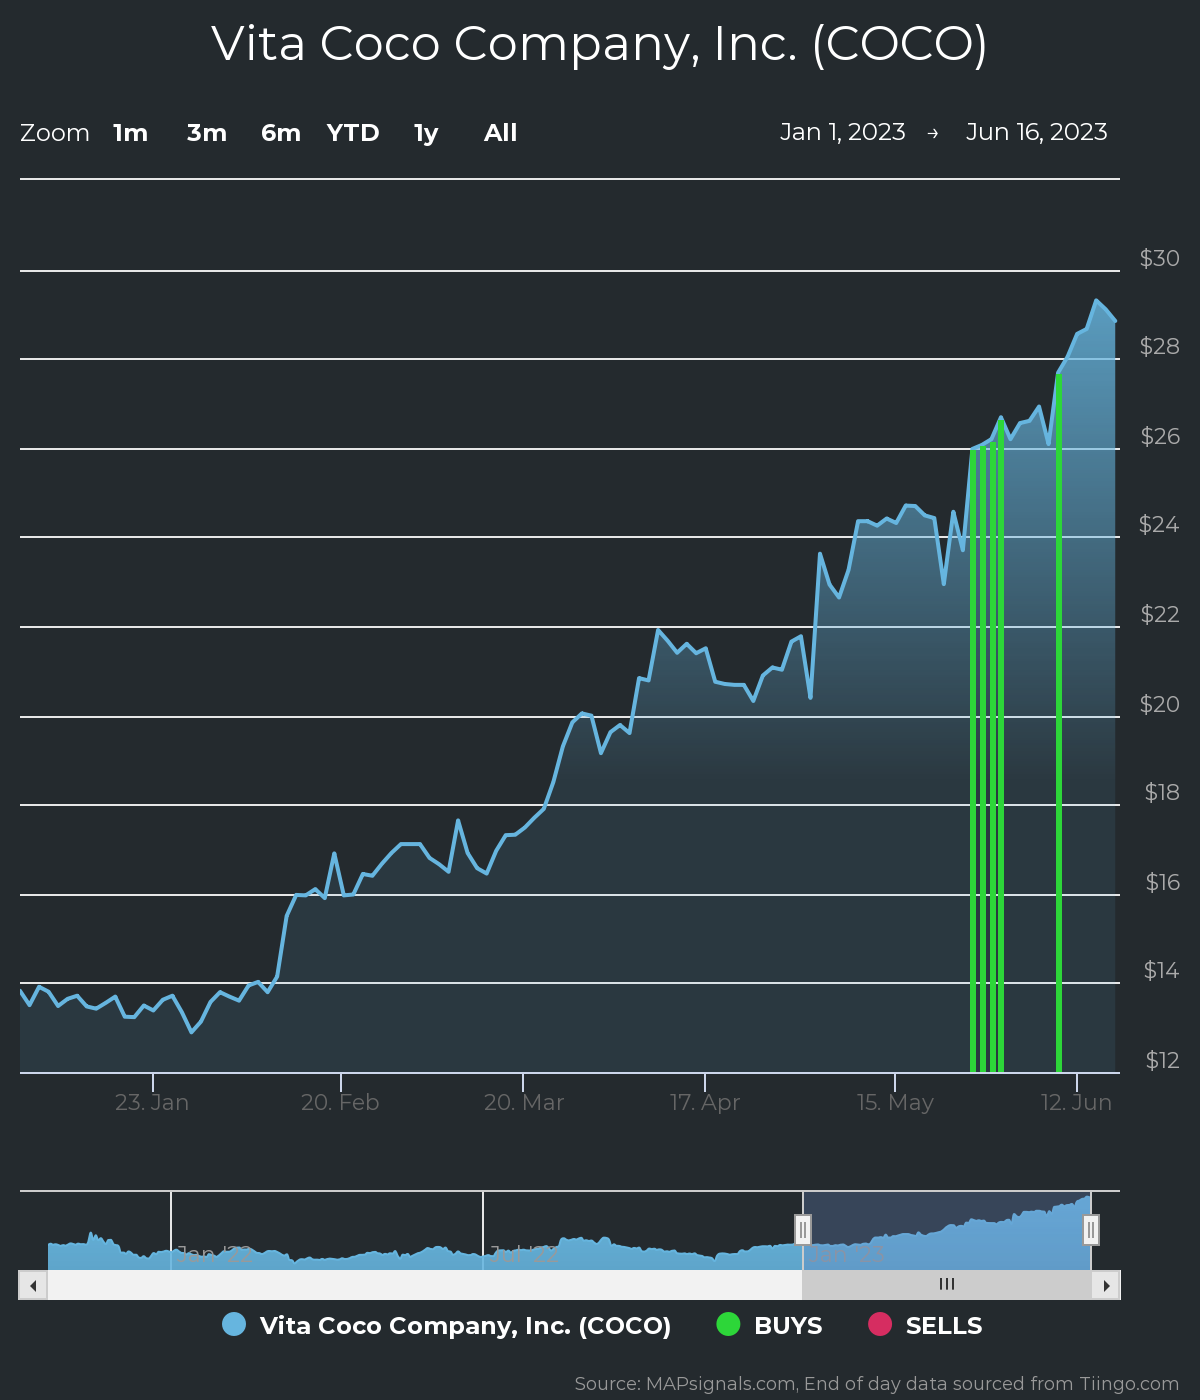Click the red SELLS legend marker

click(x=879, y=1324)
